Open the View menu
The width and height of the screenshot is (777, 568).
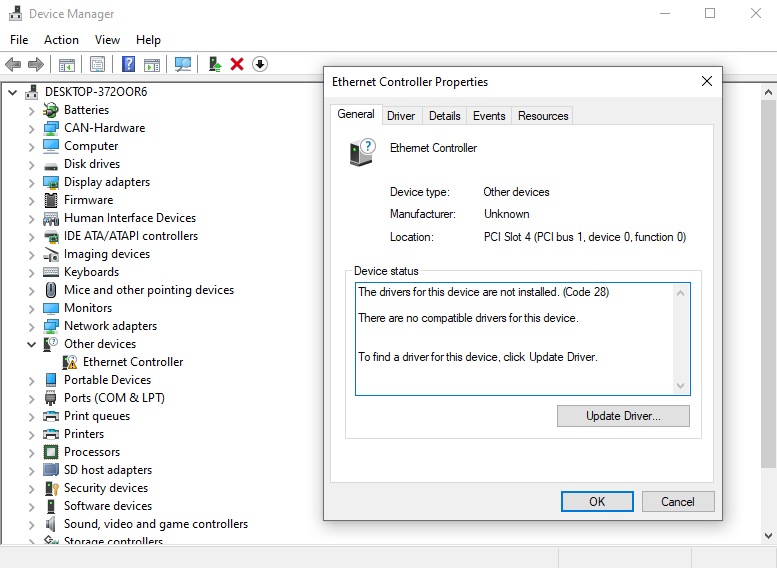[108, 40]
